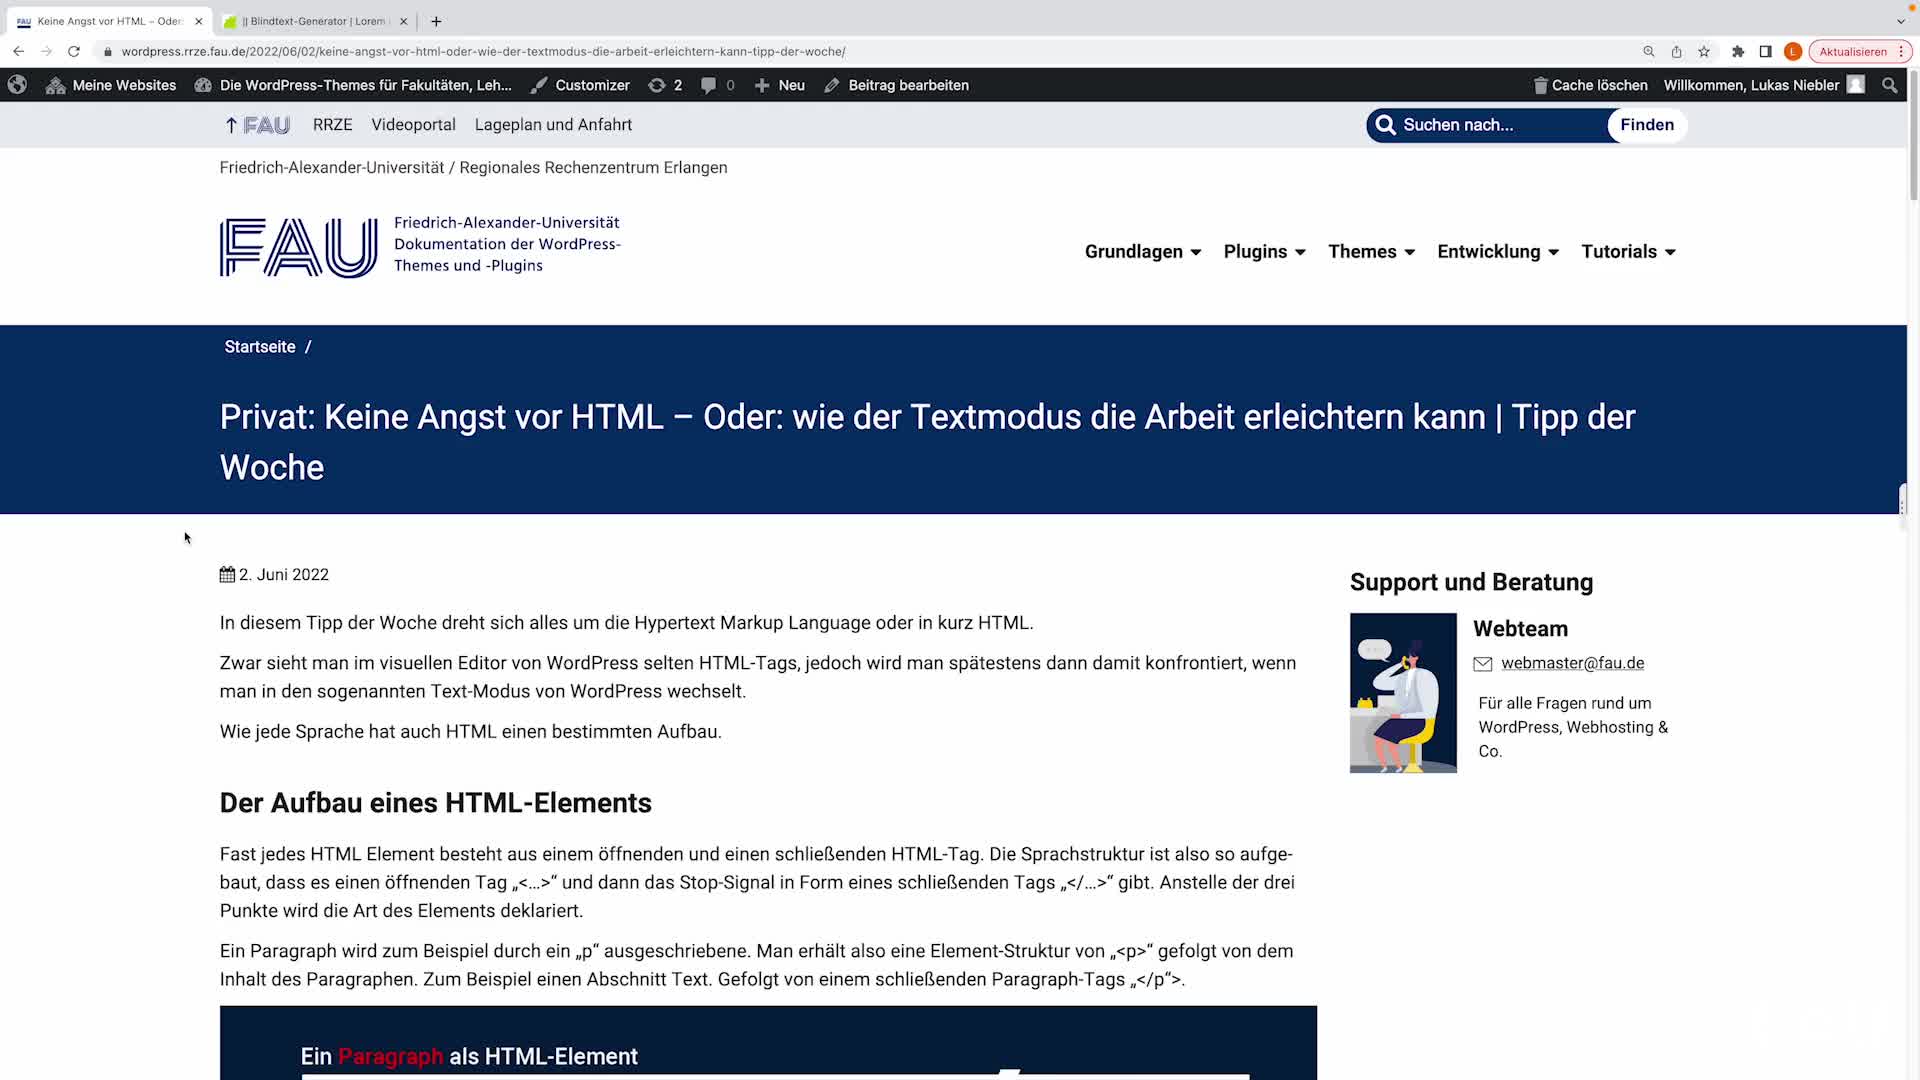1920x1080 pixels.
Task: Toggle the admin bar search magnifier
Action: (1889, 85)
